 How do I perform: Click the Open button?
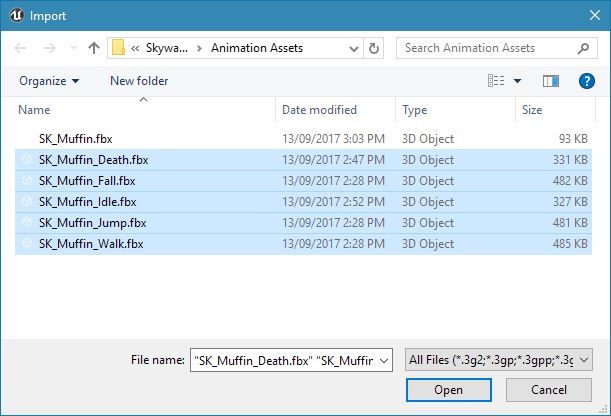(x=449, y=390)
